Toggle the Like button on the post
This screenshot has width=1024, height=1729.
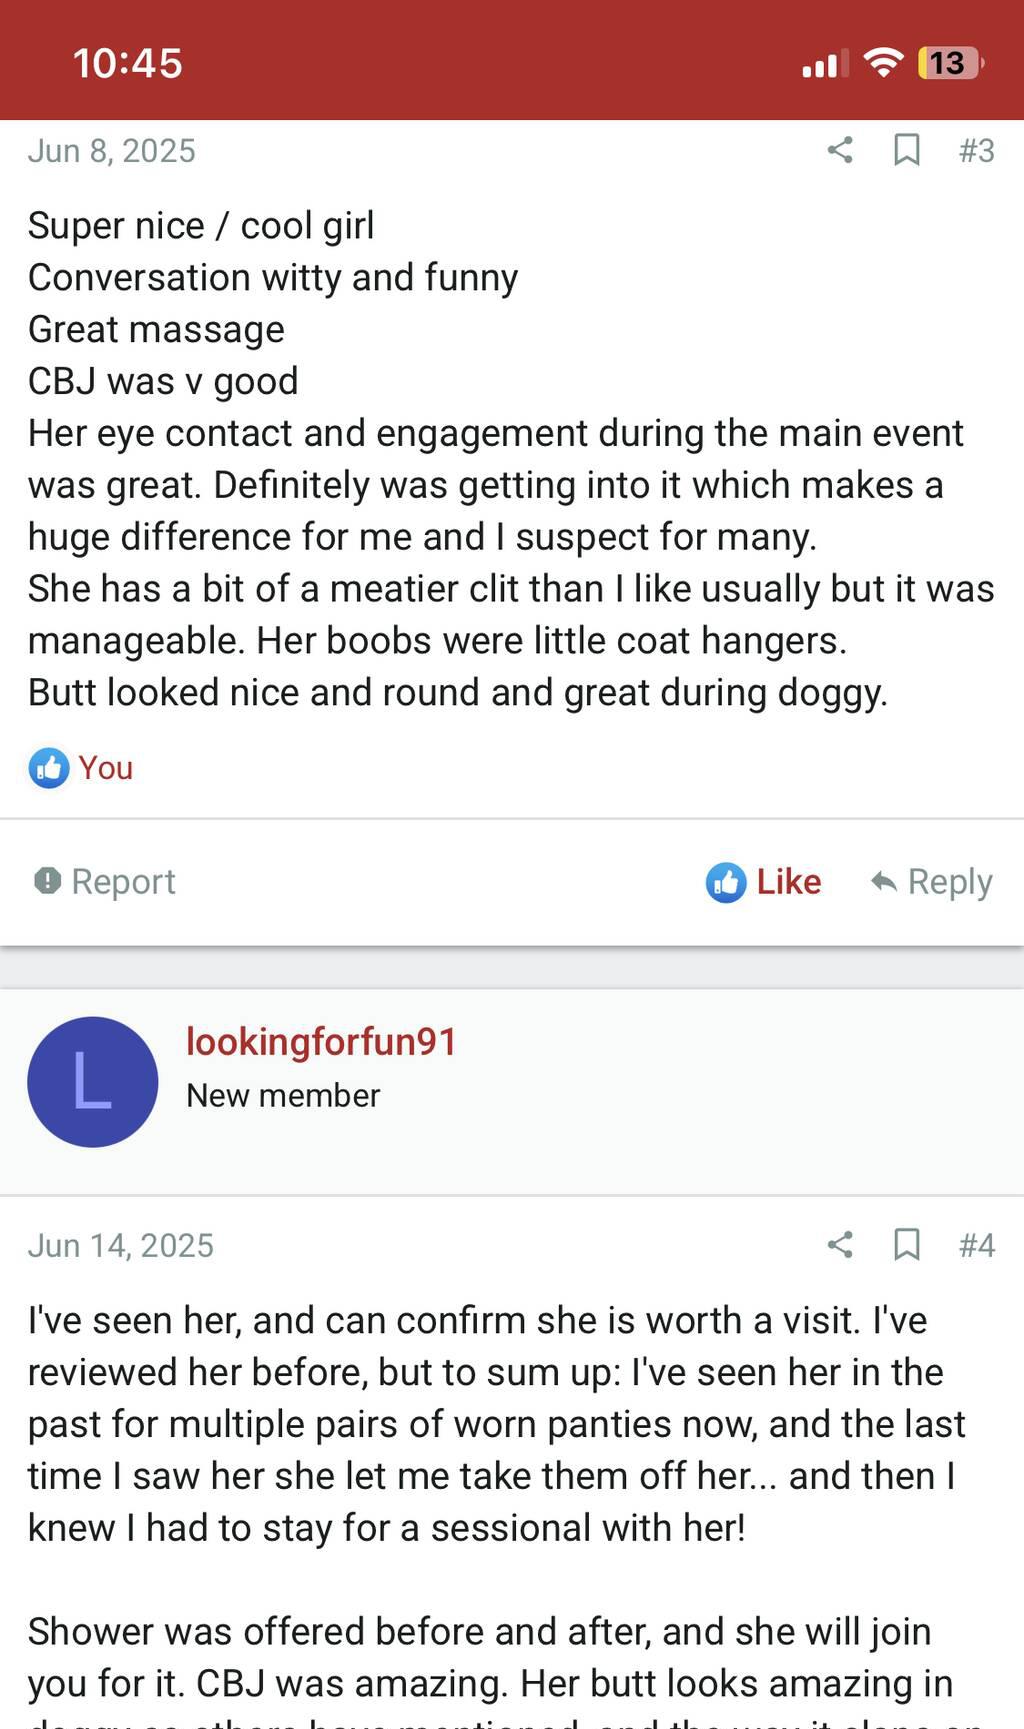[x=764, y=882]
